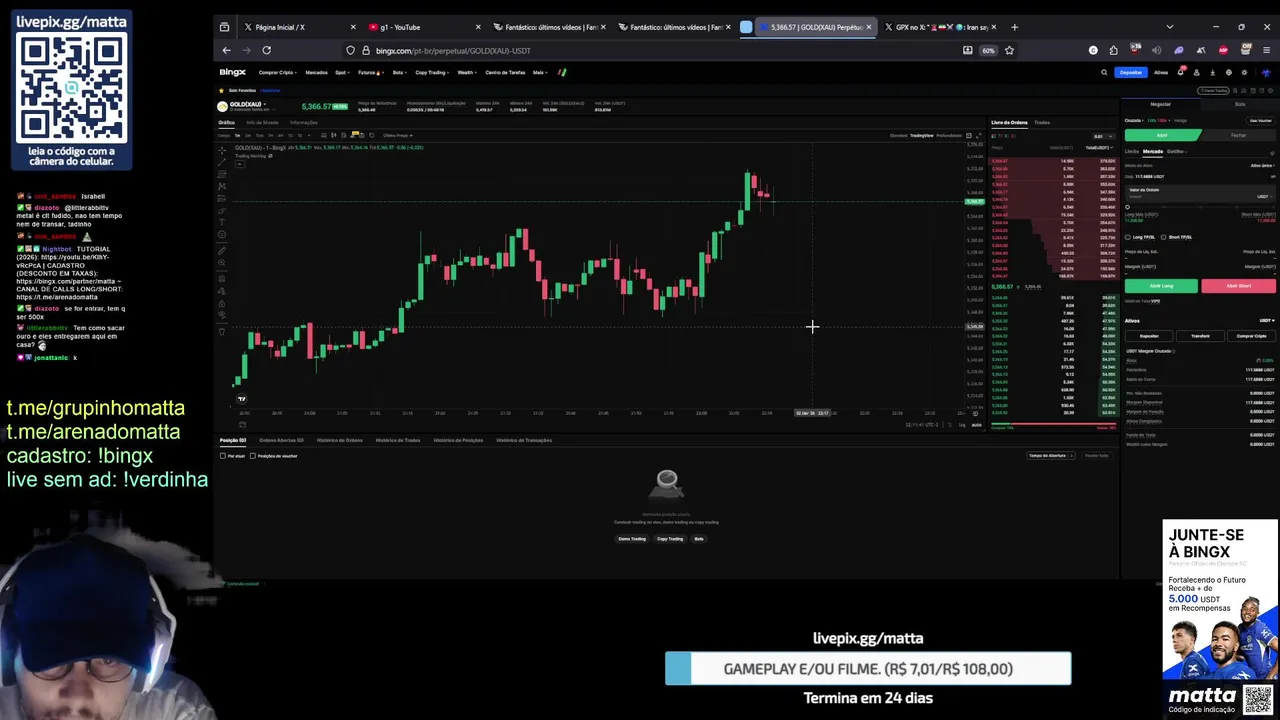This screenshot has height=720, width=1280.
Task: Open the GOLD(XAU) pair selector
Action: click(x=247, y=104)
